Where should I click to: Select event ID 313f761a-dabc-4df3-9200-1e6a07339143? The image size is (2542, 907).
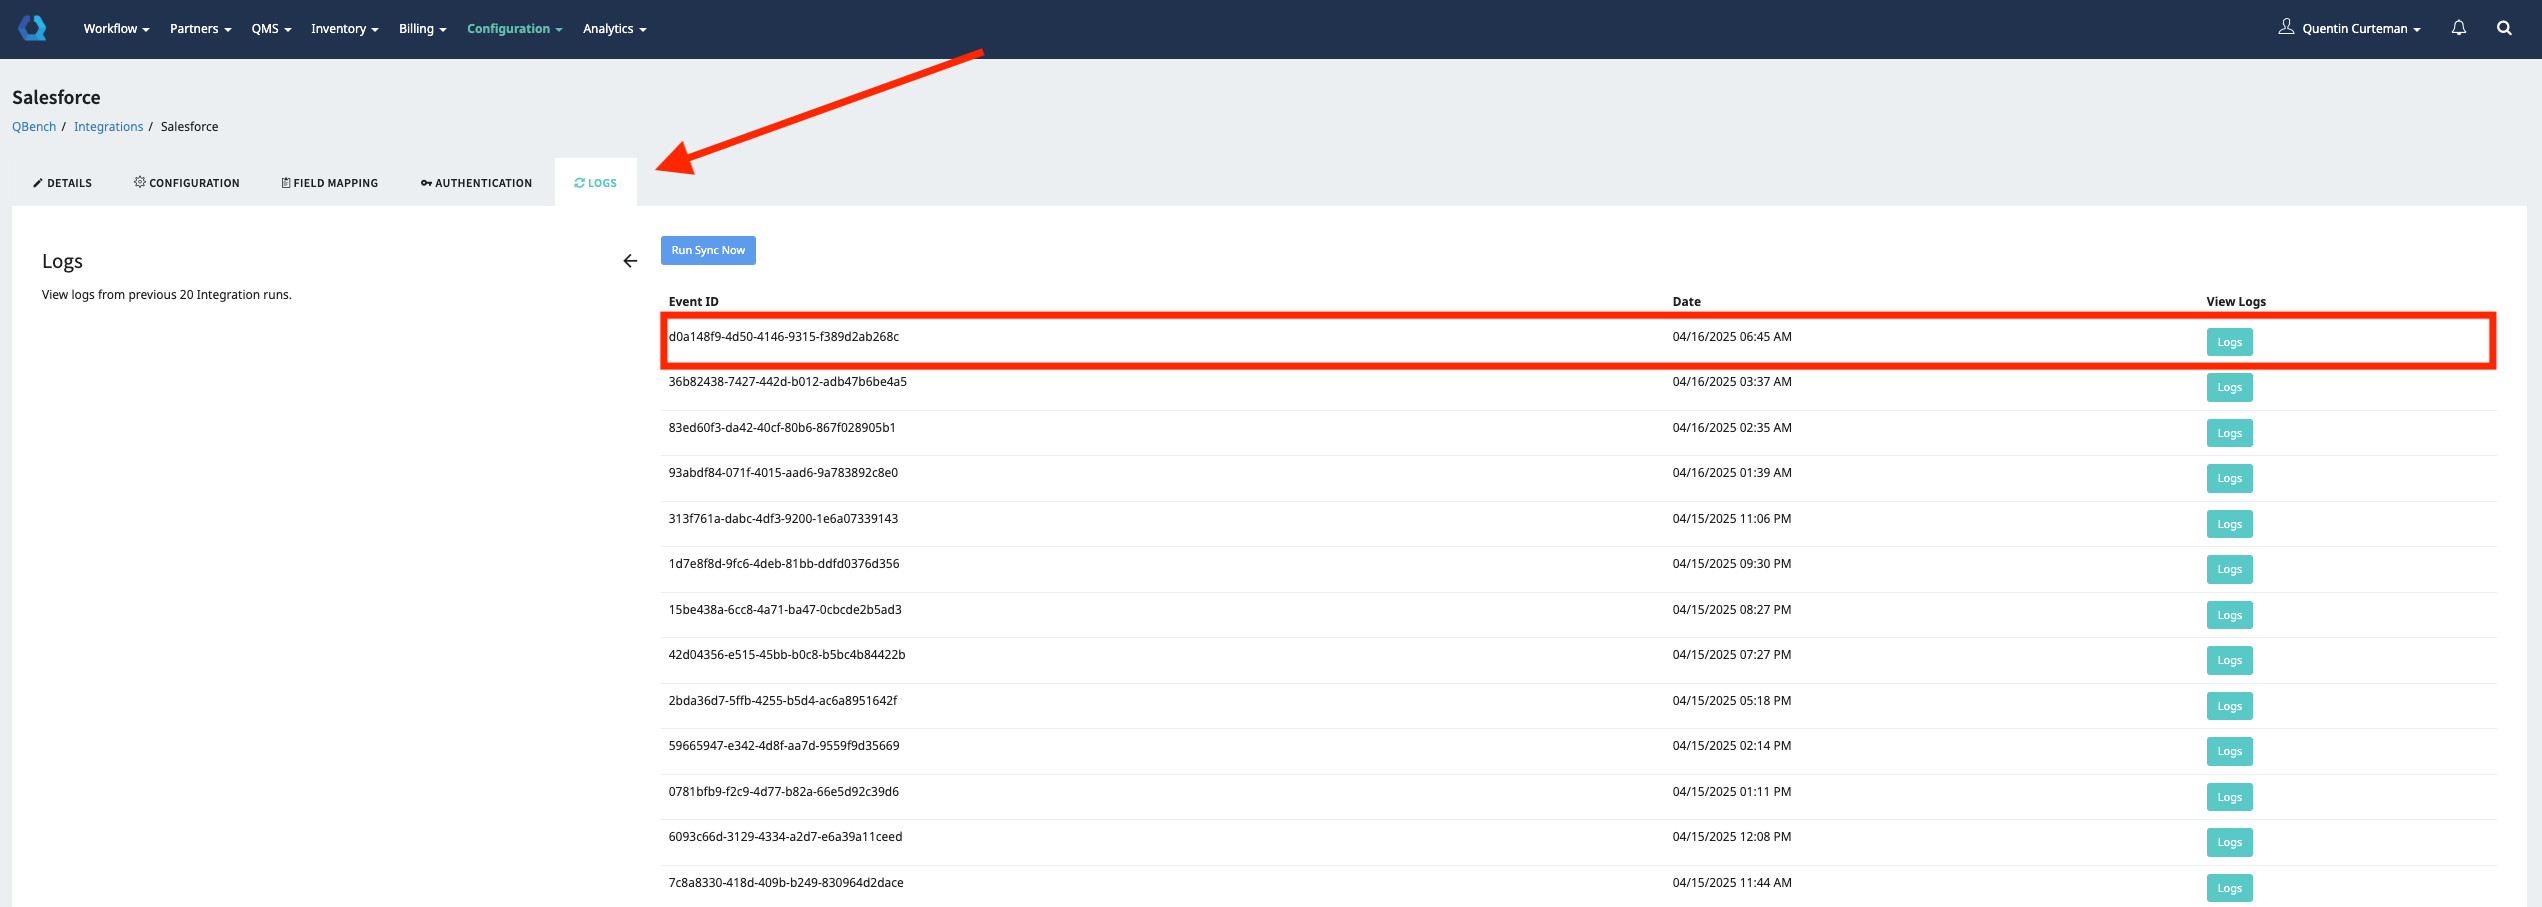783,519
